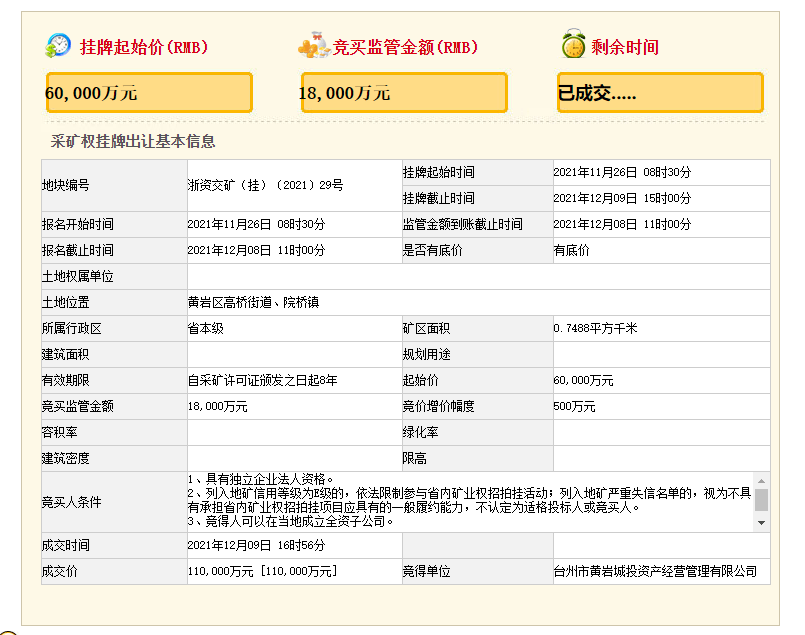This screenshot has height=635, width=805.
Task: Click the scroll down arrow in 竞买人条件 box
Action: click(x=762, y=523)
